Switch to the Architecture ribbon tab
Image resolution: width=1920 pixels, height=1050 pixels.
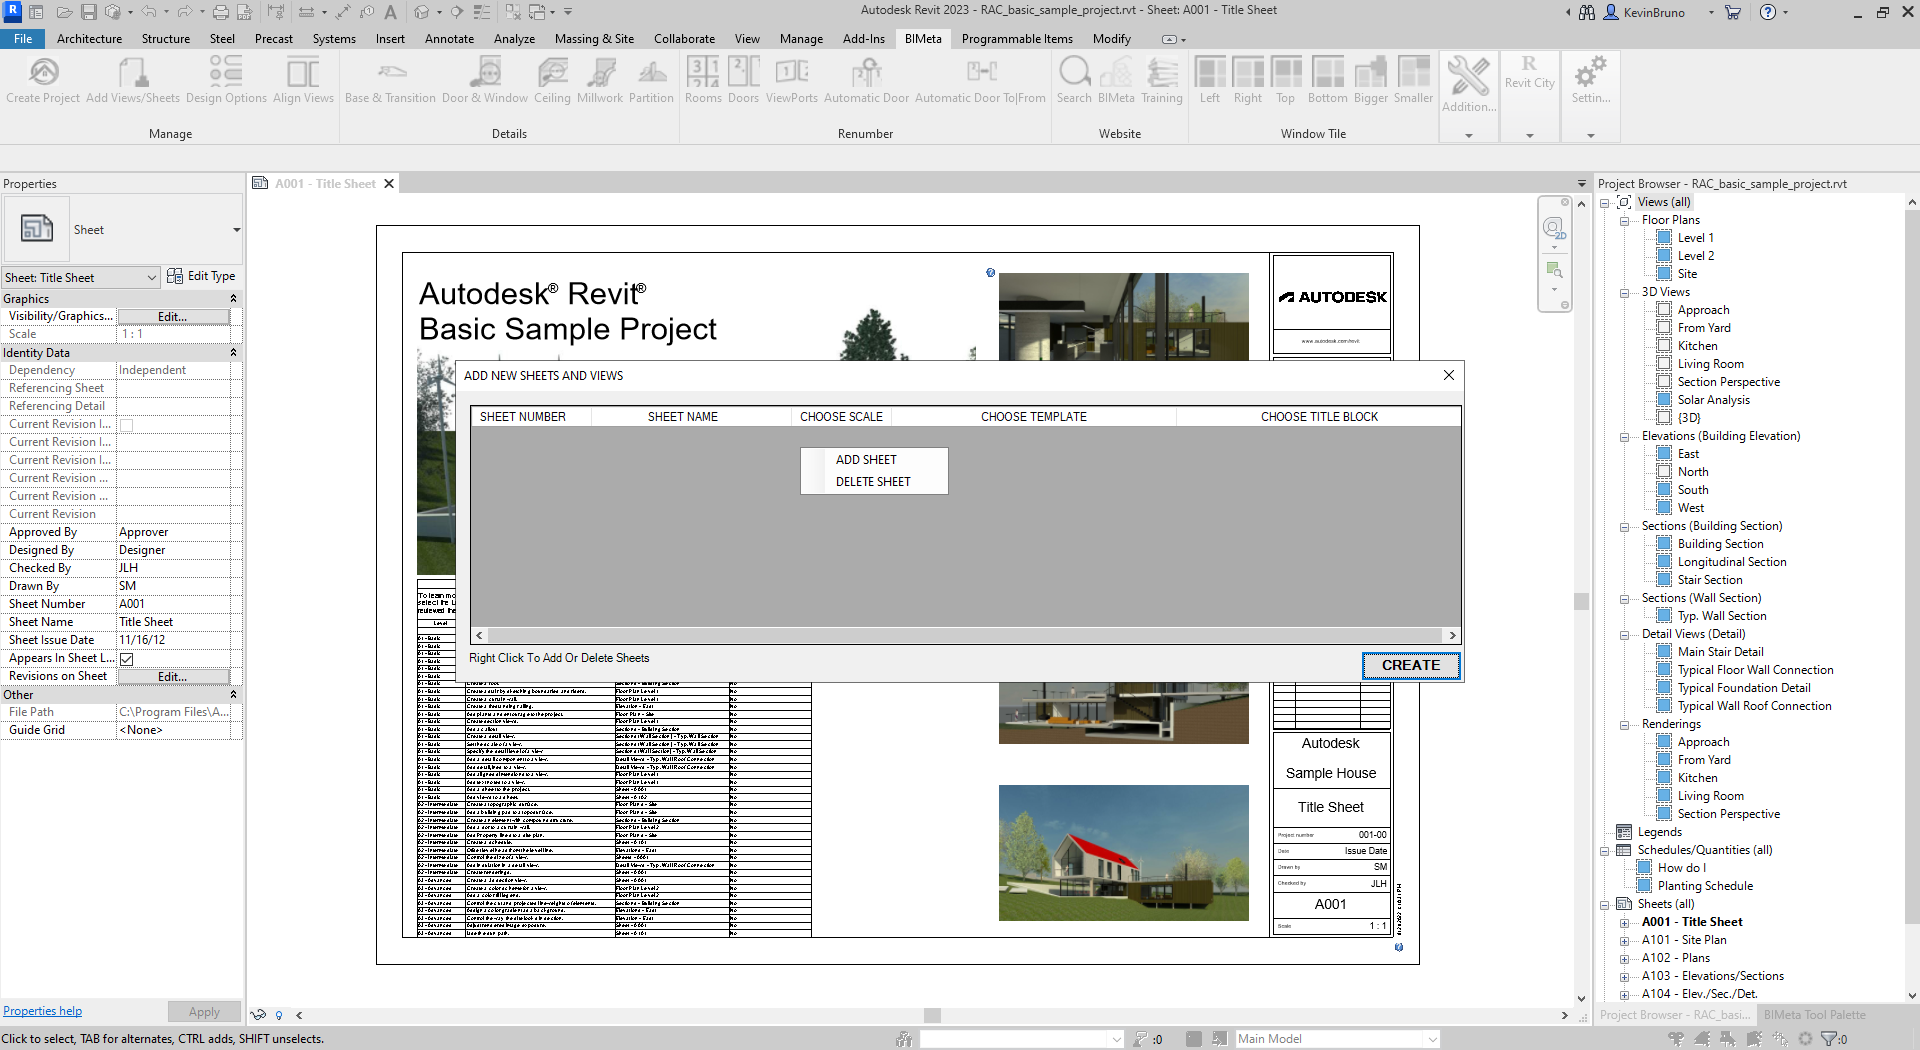point(89,39)
